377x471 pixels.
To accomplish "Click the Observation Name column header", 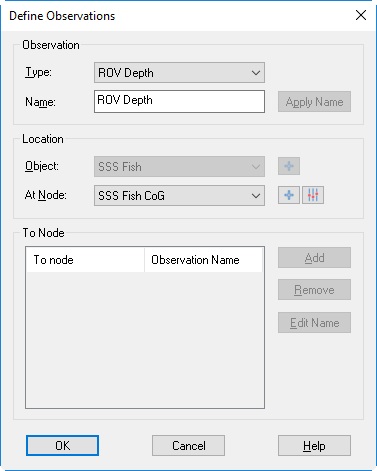I will tap(203, 260).
